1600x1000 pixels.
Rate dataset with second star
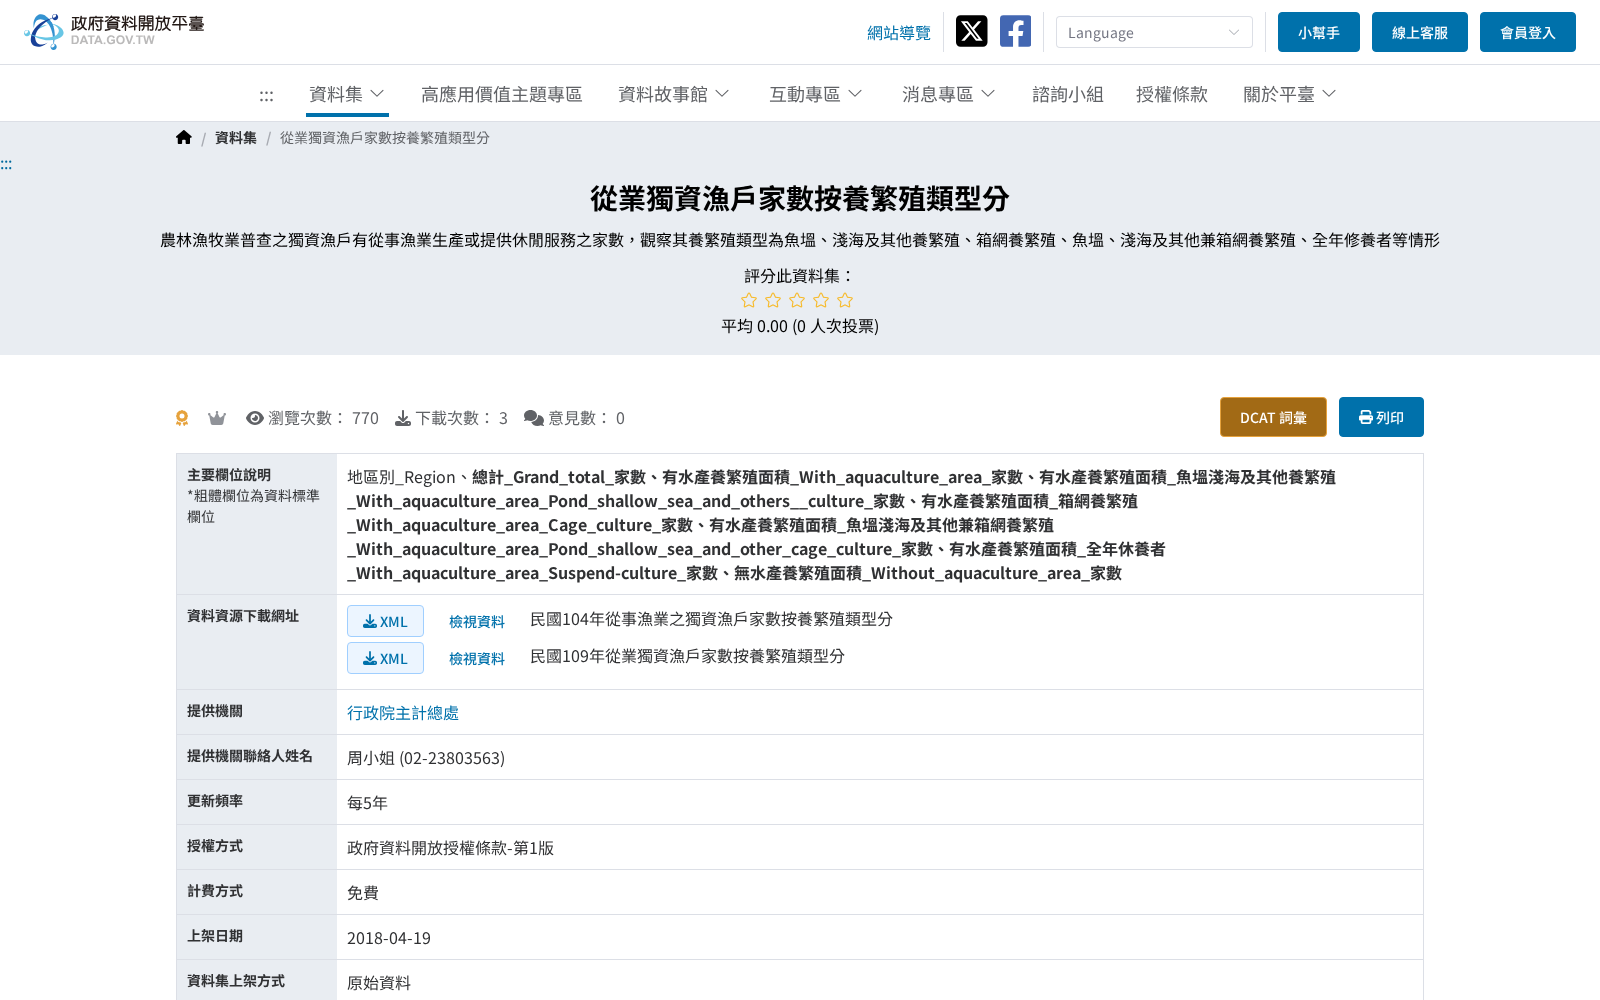[x=773, y=300]
